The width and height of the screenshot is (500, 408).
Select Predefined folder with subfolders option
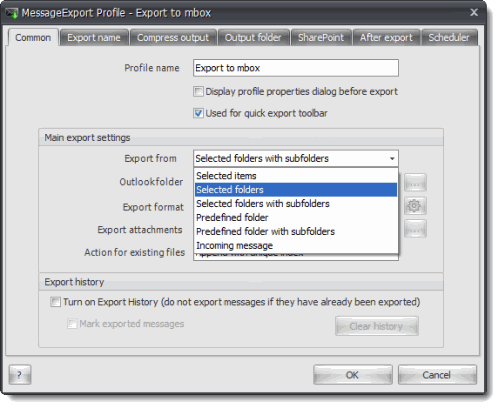point(296,232)
